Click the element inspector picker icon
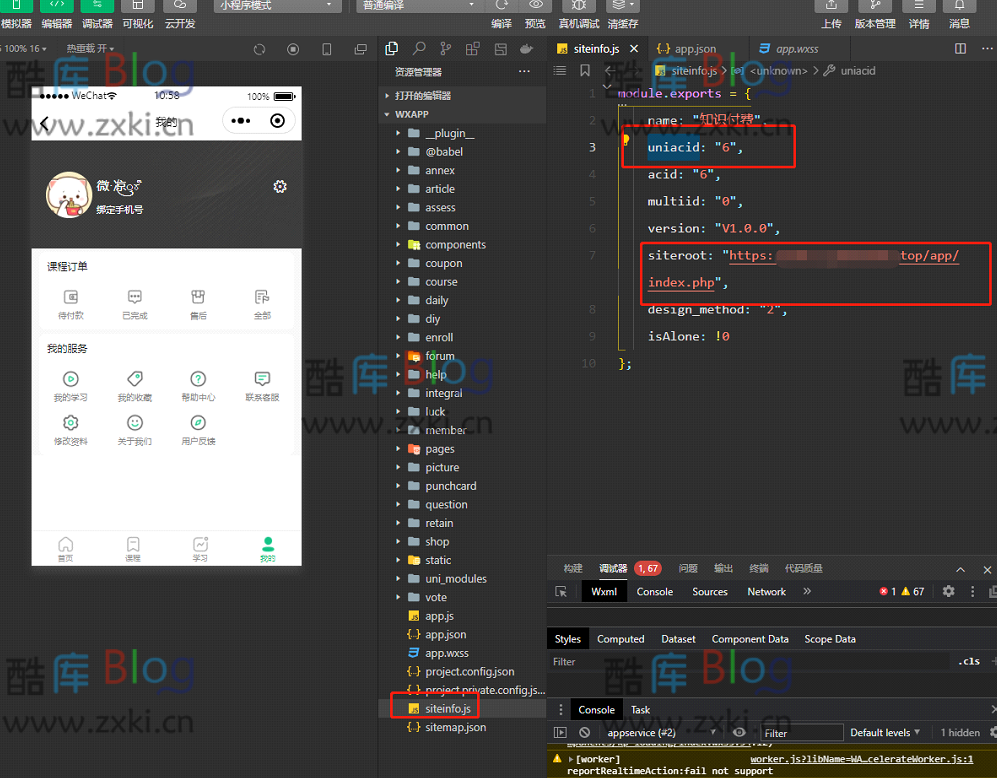Image resolution: width=997 pixels, height=778 pixels. tap(561, 591)
